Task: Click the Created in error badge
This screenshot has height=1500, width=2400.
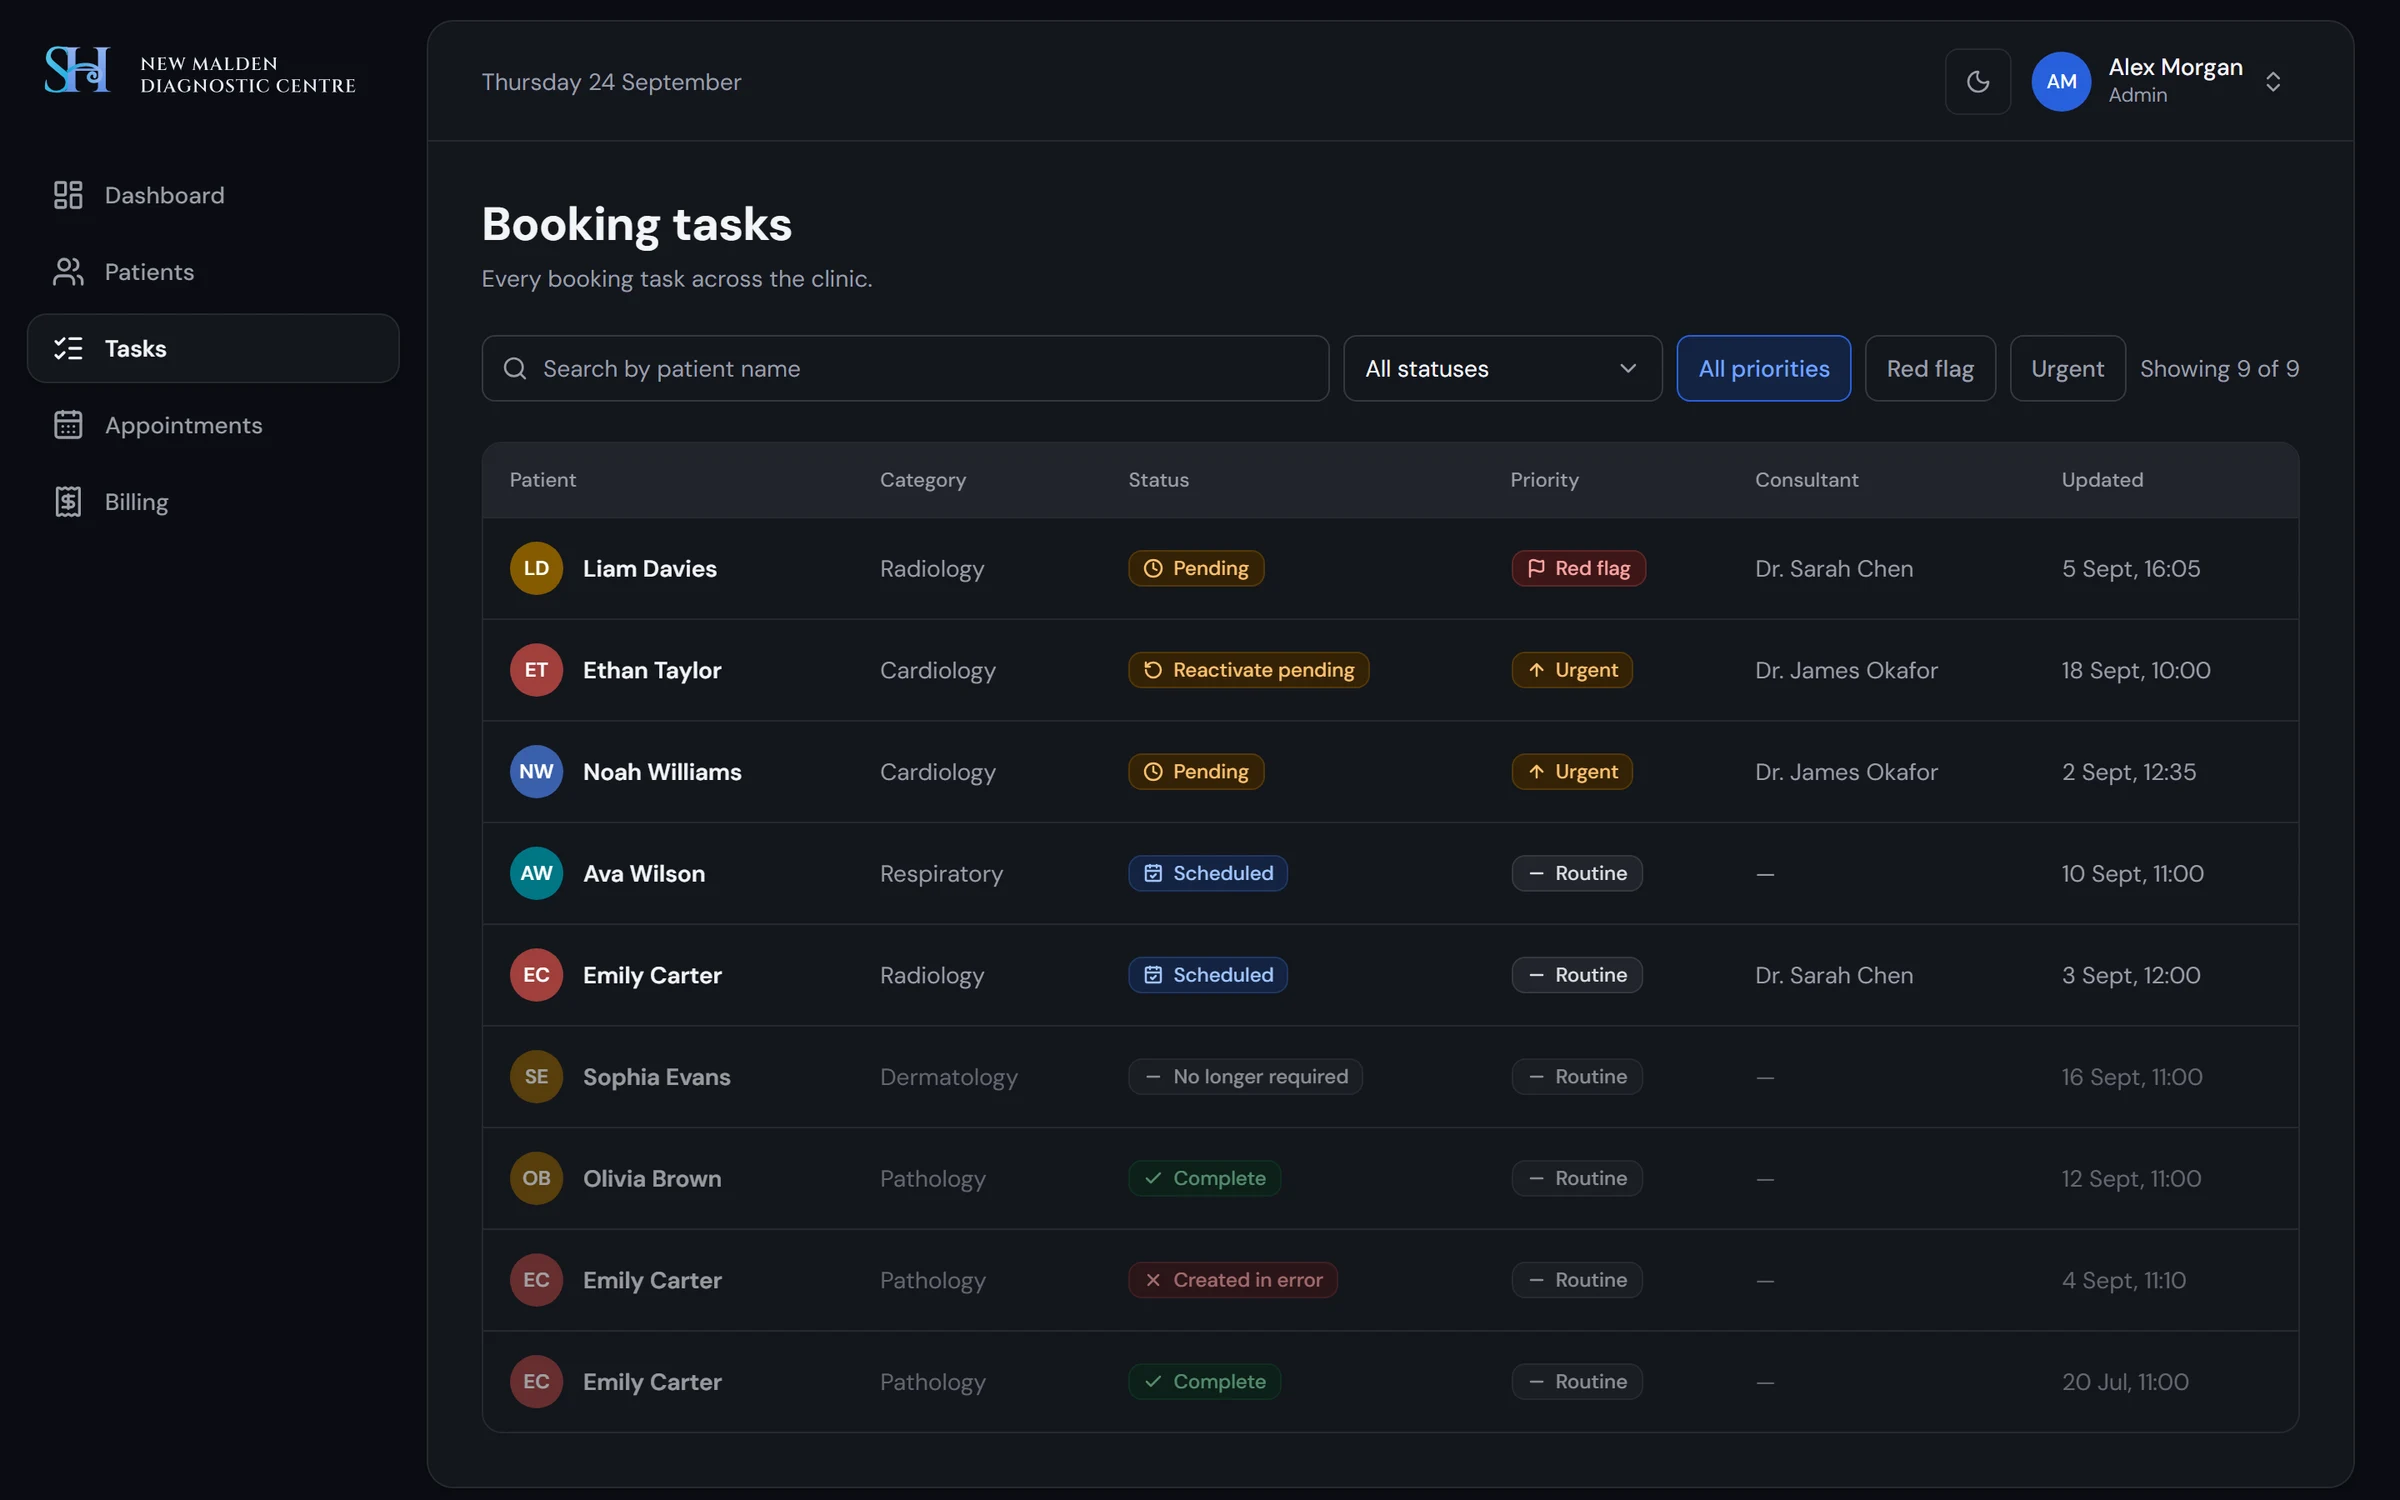Action: [1233, 1280]
